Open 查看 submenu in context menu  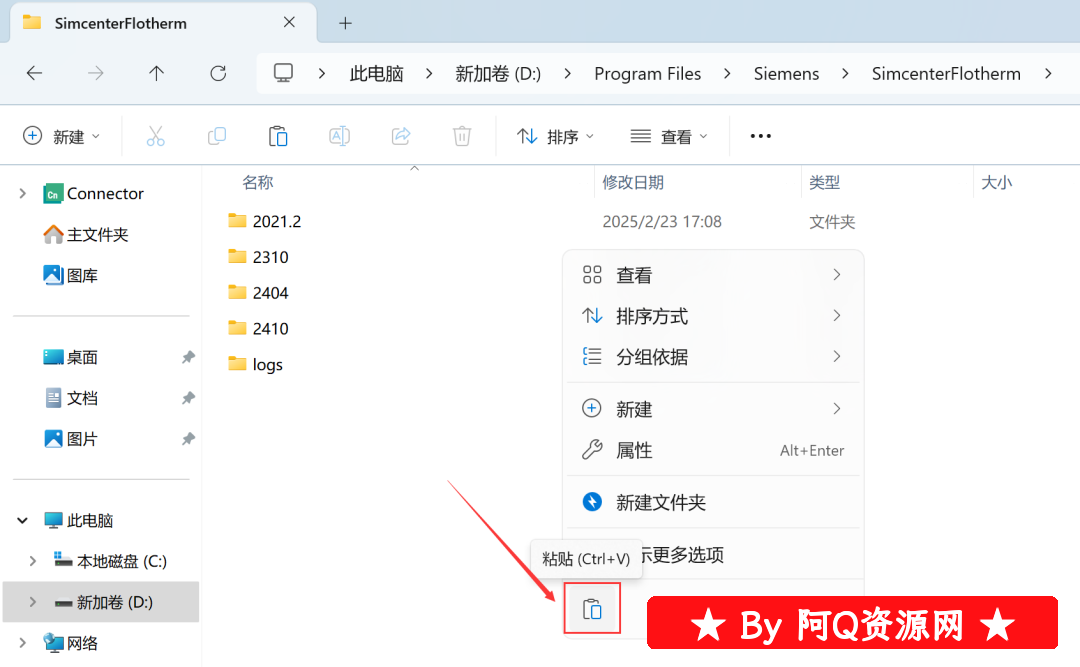click(x=713, y=275)
